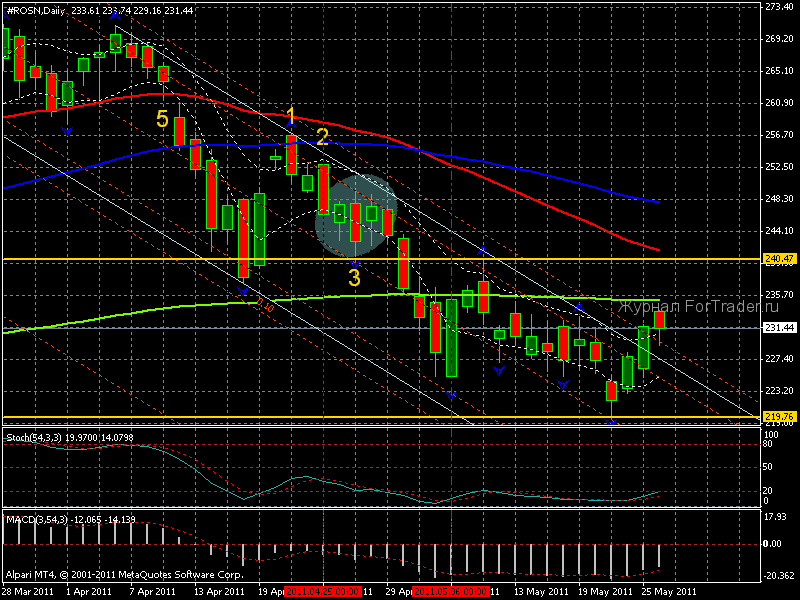This screenshot has width=800, height=600.
Task: Click the red 2011.04.25 00:00 date tag
Action: pos(323,591)
